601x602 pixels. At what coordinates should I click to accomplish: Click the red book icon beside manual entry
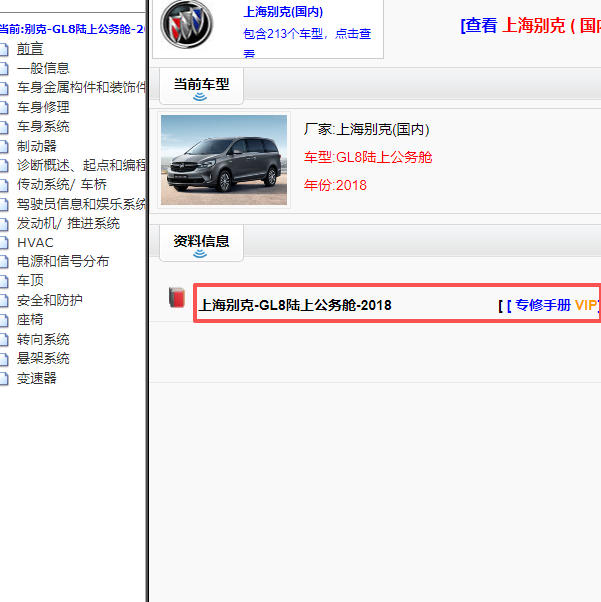177,297
